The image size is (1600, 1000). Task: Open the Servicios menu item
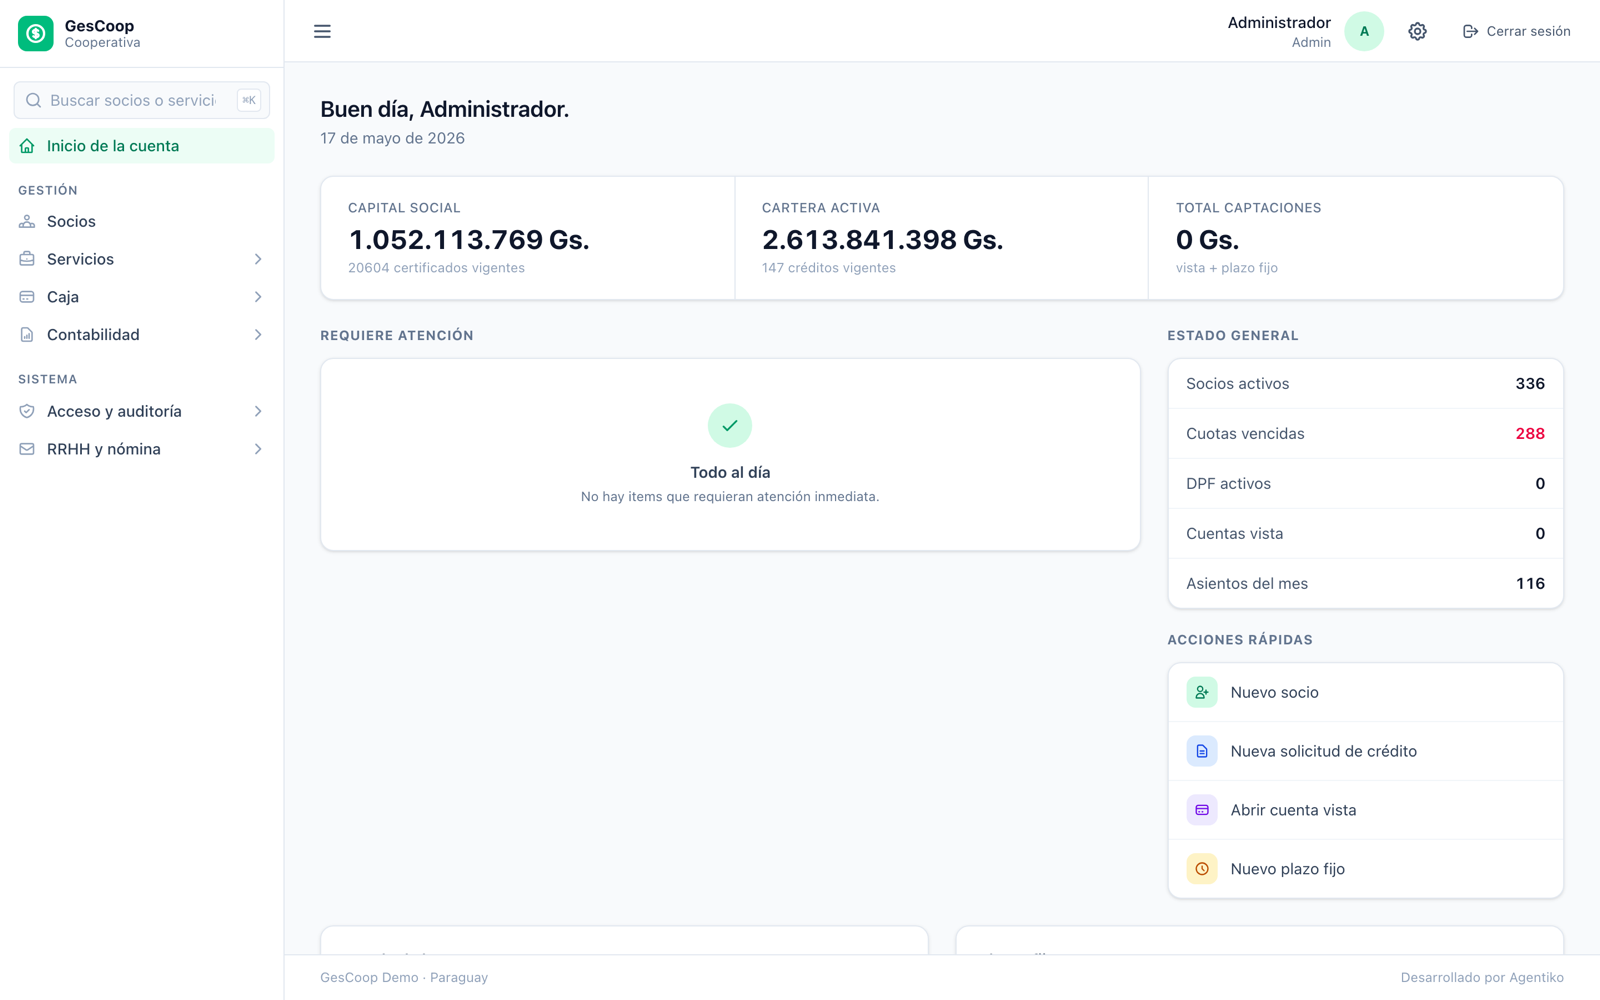point(142,259)
